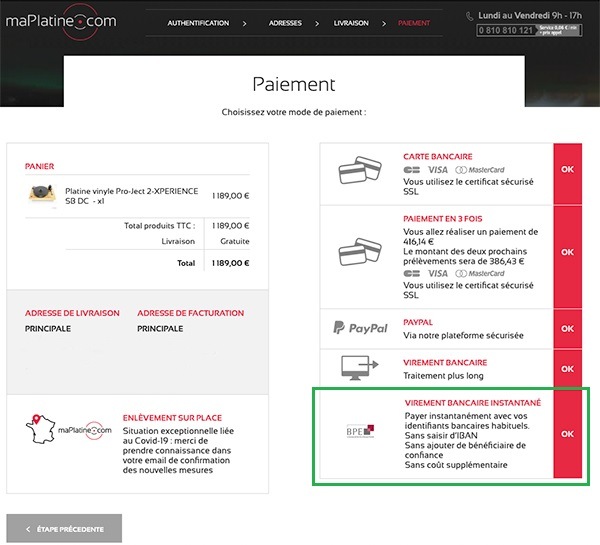Click the PayPal logo
This screenshot has width=600, height=545.
[x=359, y=327]
